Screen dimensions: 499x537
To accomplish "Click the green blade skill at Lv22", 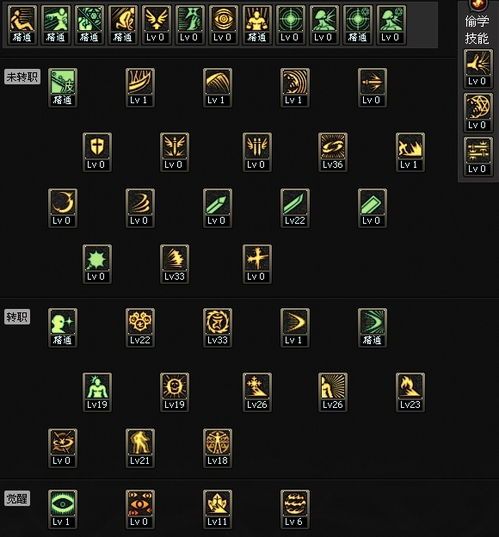I will pos(295,208).
